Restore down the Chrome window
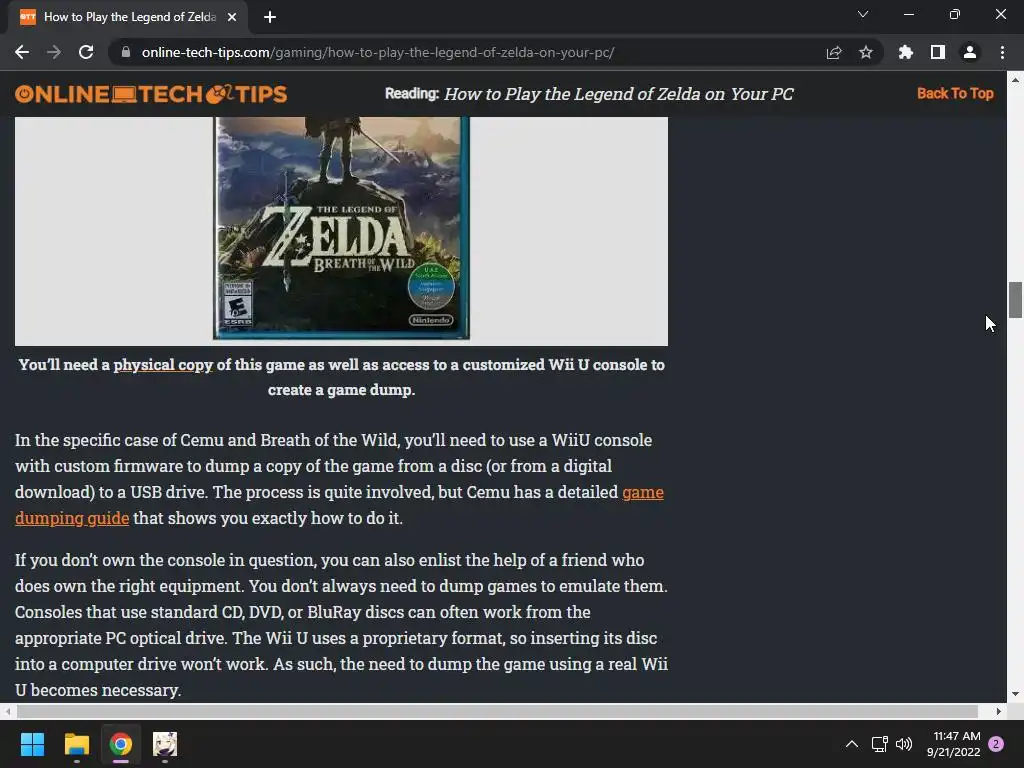This screenshot has width=1024, height=768. (954, 14)
